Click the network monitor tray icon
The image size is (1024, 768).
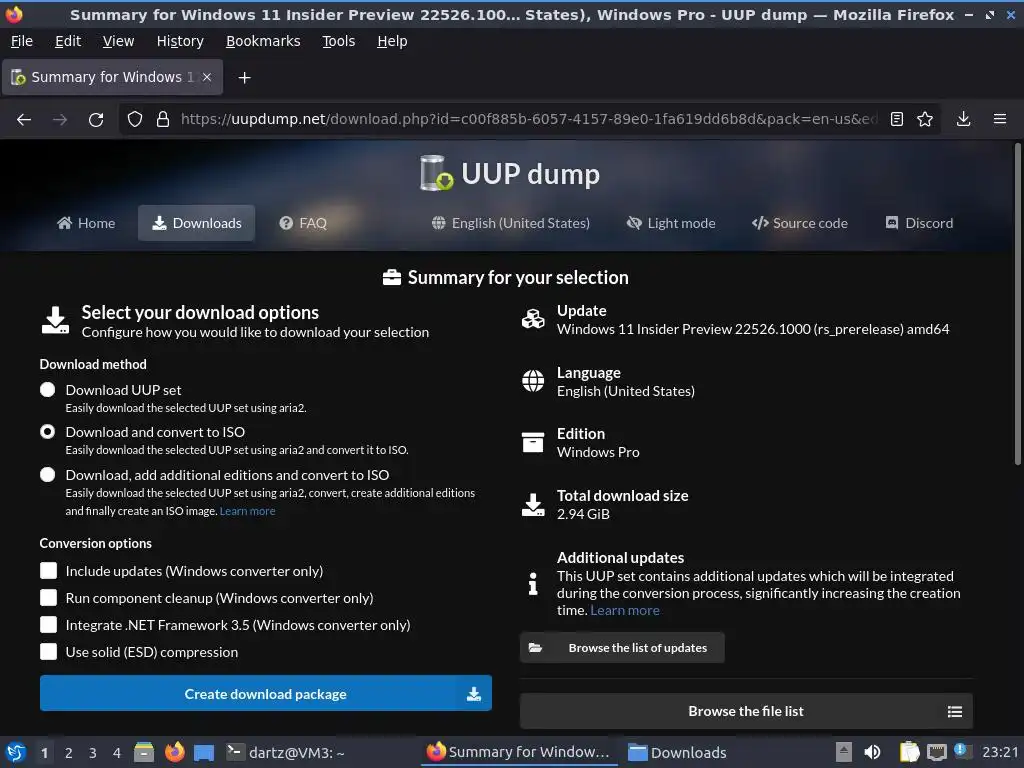pyautogui.click(x=936, y=752)
